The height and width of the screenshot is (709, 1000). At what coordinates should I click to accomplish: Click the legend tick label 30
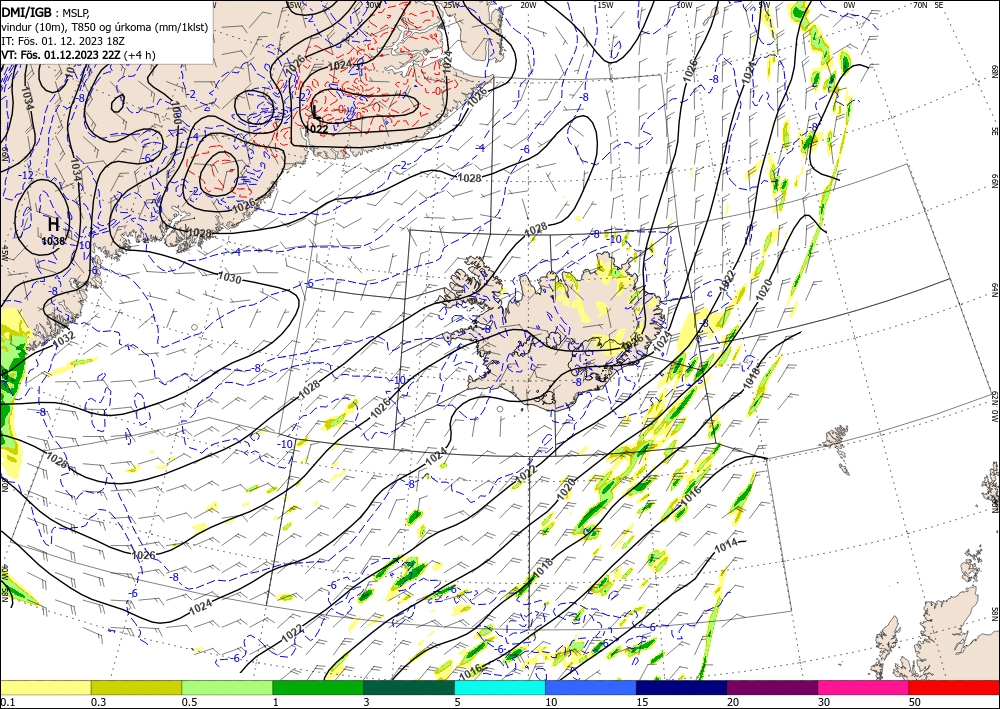[825, 702]
